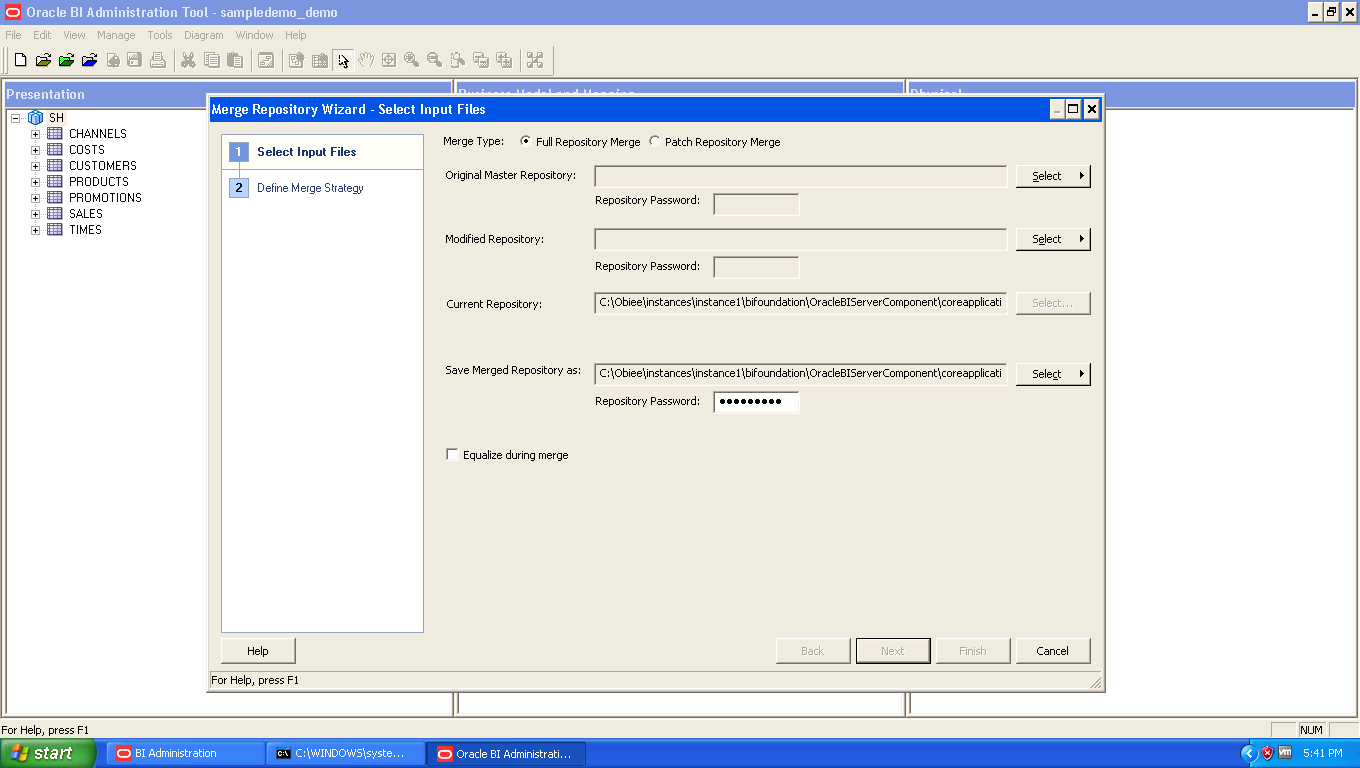Viewport: 1360px width, 768px height.
Task: Click the consistency check toolbar icon
Action: click(x=265, y=60)
